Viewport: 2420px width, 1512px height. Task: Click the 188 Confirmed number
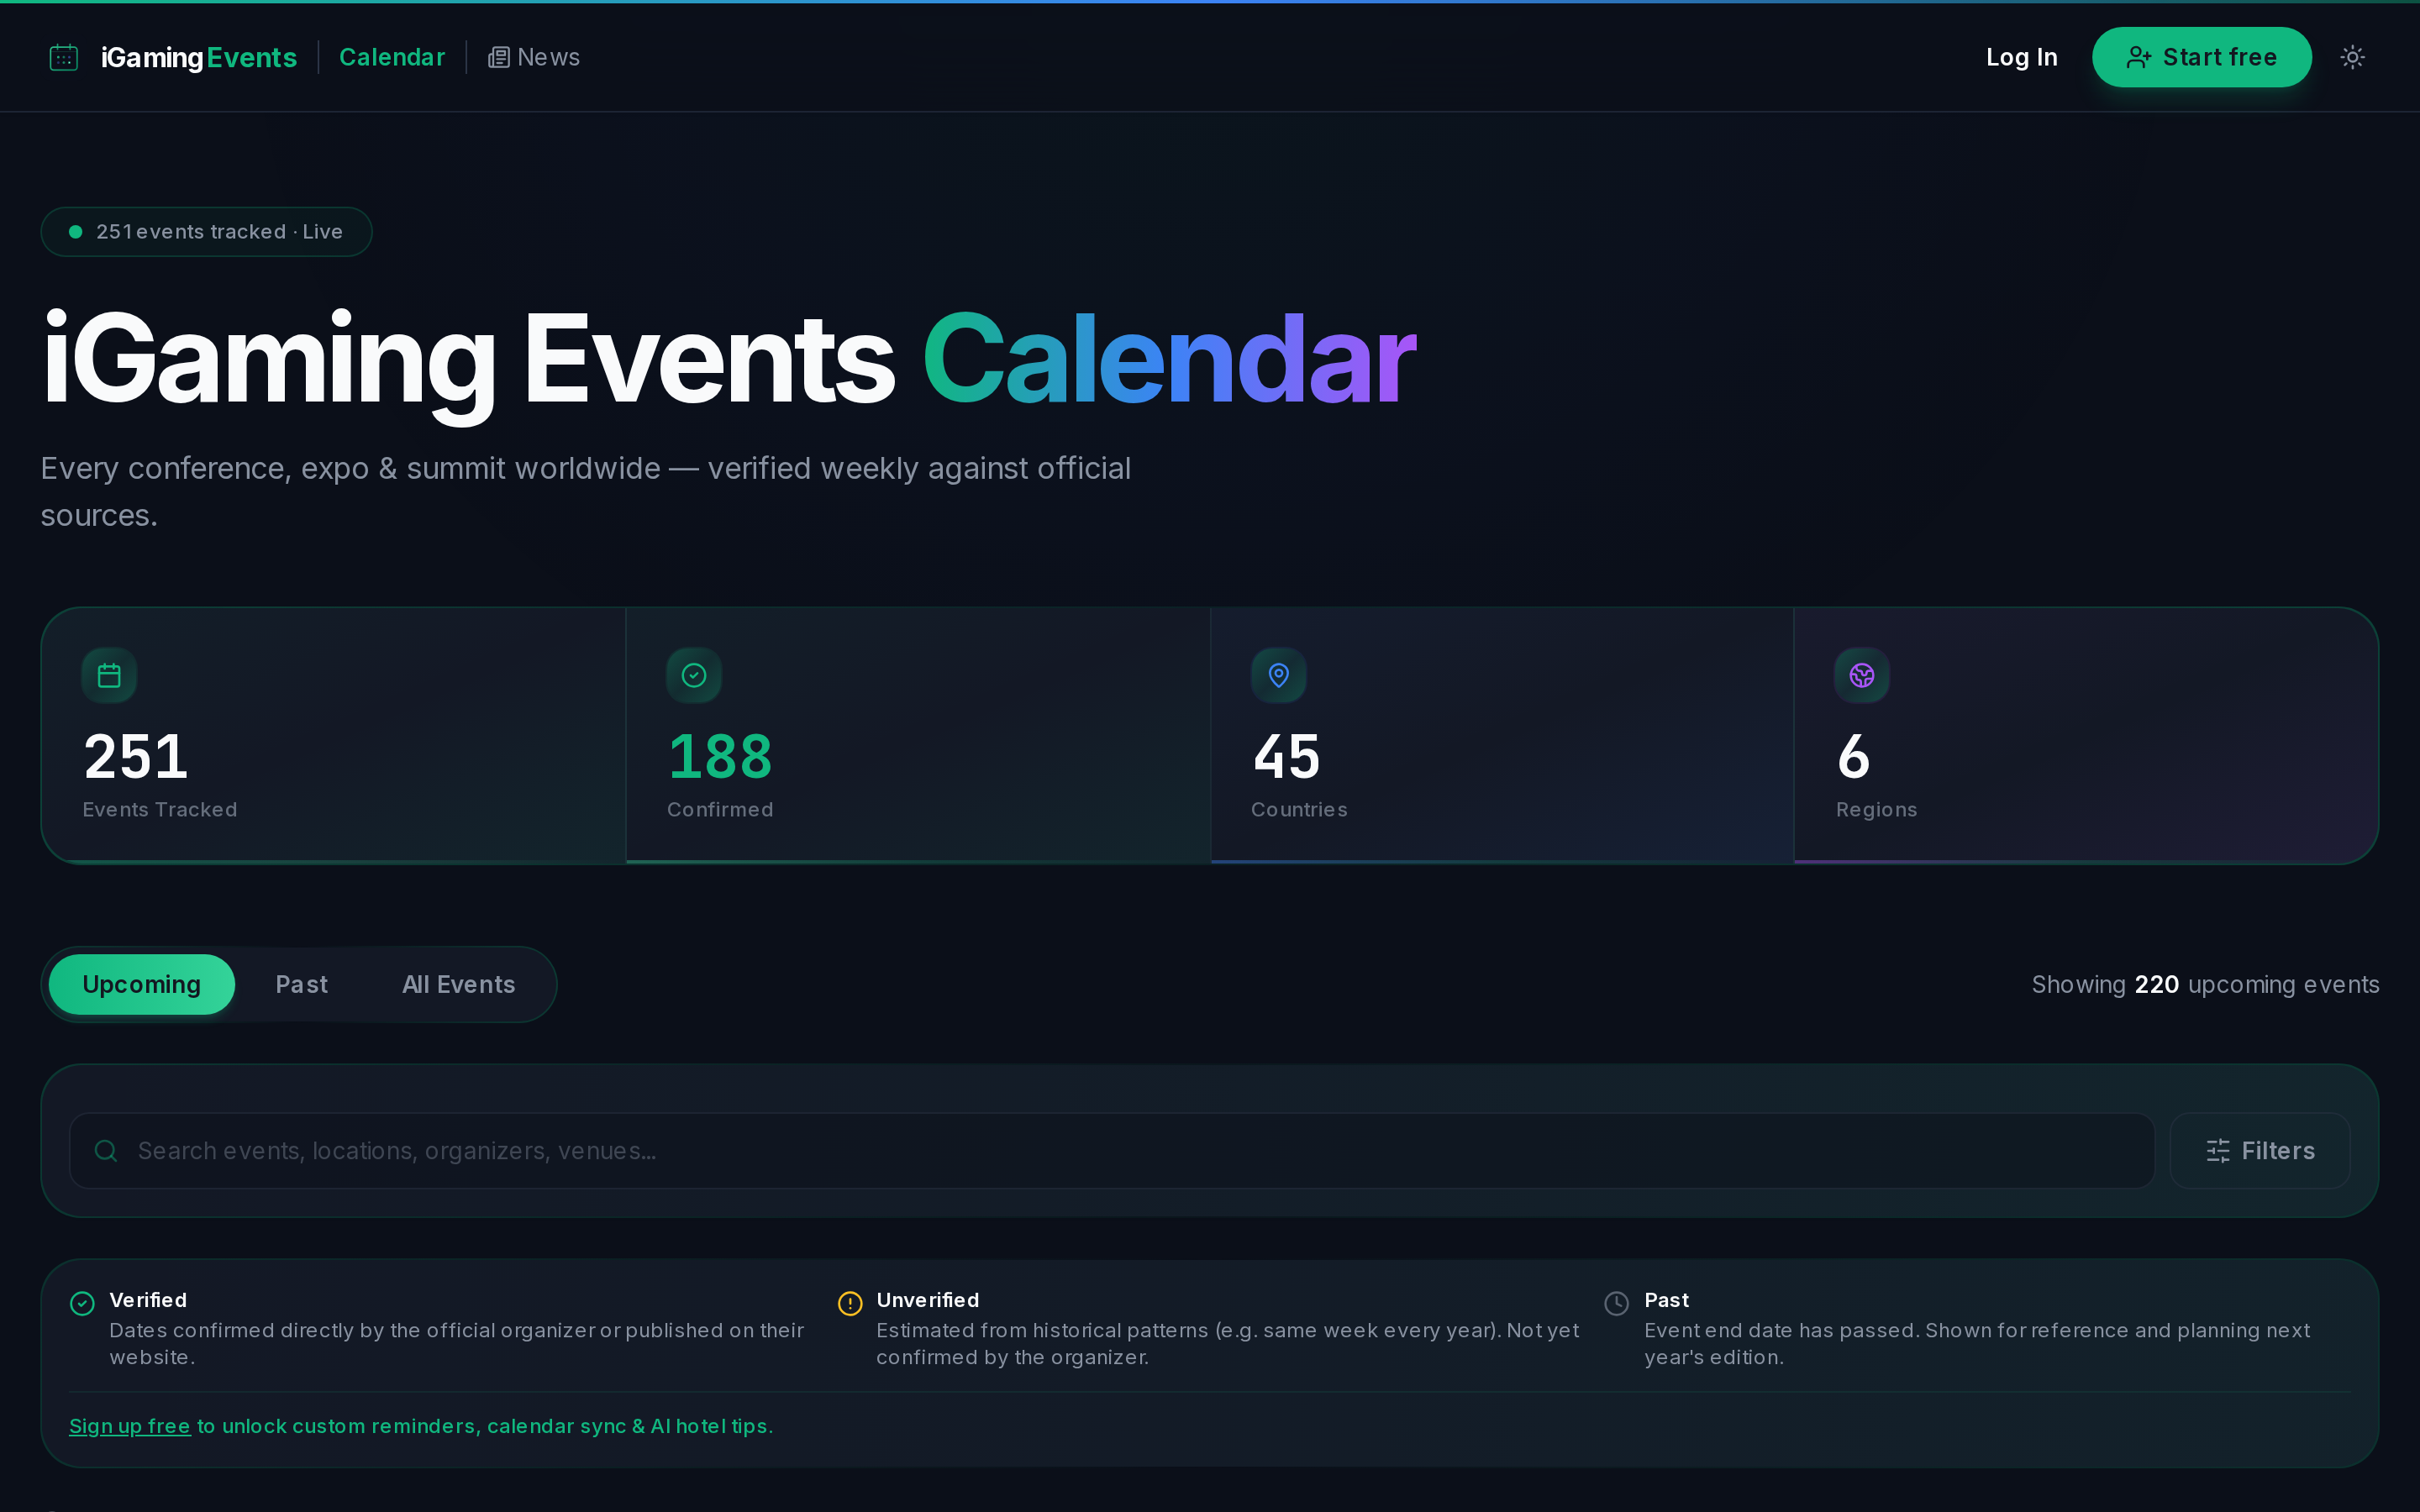point(720,756)
